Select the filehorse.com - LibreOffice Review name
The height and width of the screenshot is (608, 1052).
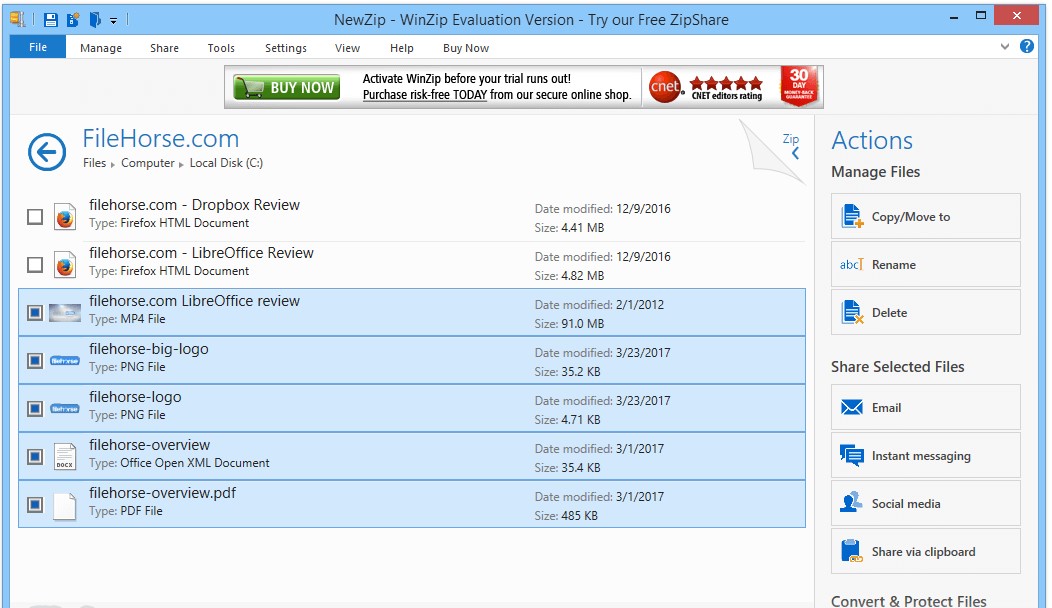[x=201, y=253]
